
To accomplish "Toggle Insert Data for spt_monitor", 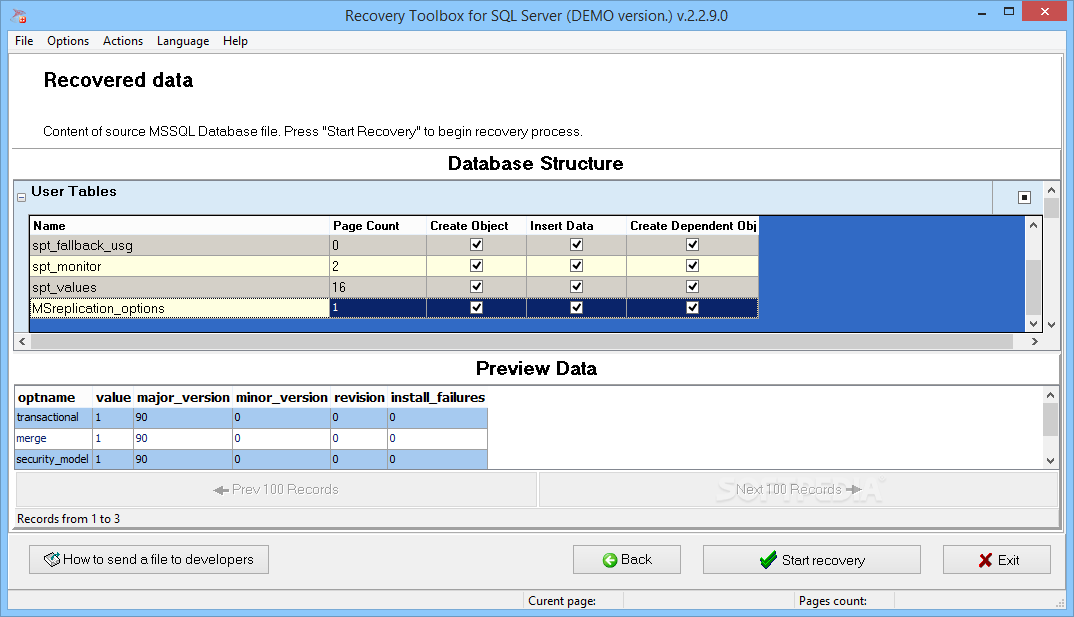I will coord(577,266).
